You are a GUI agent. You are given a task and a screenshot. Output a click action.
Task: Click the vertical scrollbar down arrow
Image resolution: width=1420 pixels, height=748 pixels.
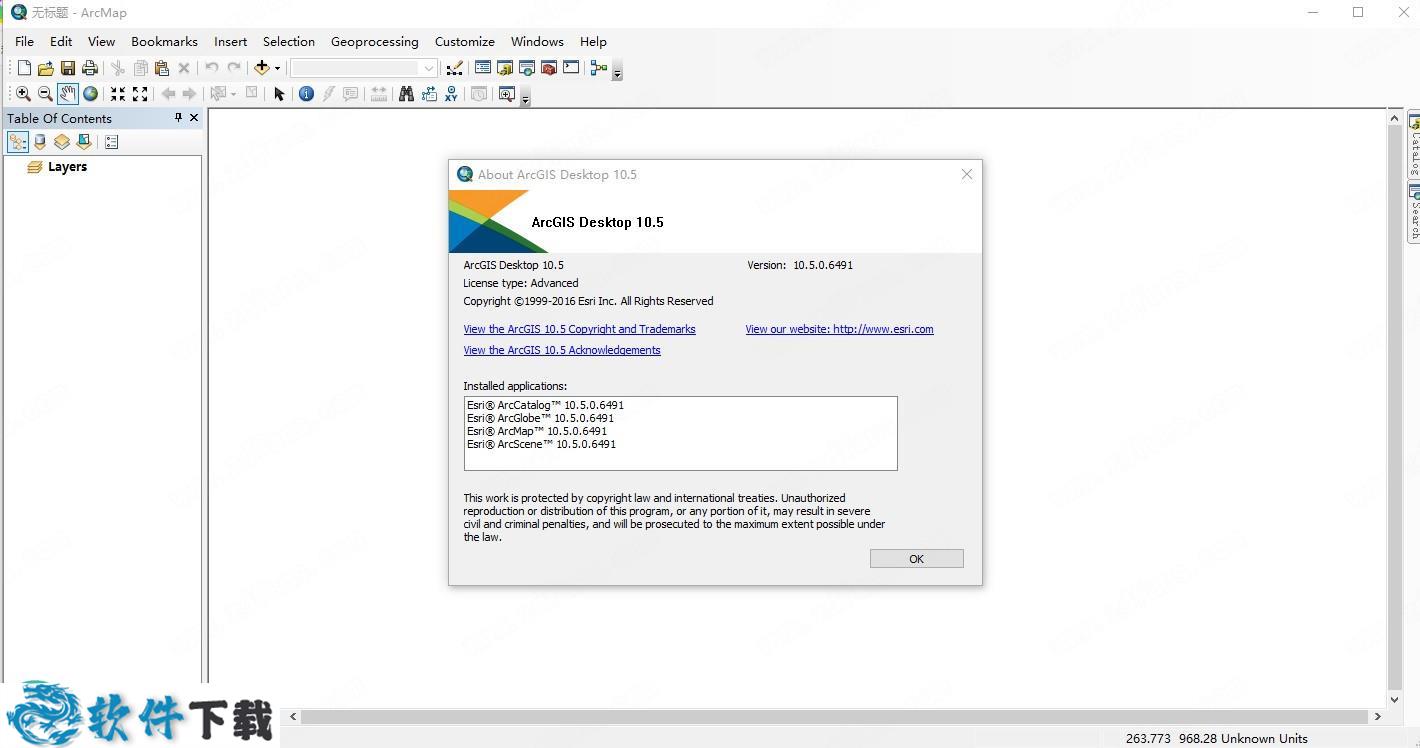point(1395,700)
